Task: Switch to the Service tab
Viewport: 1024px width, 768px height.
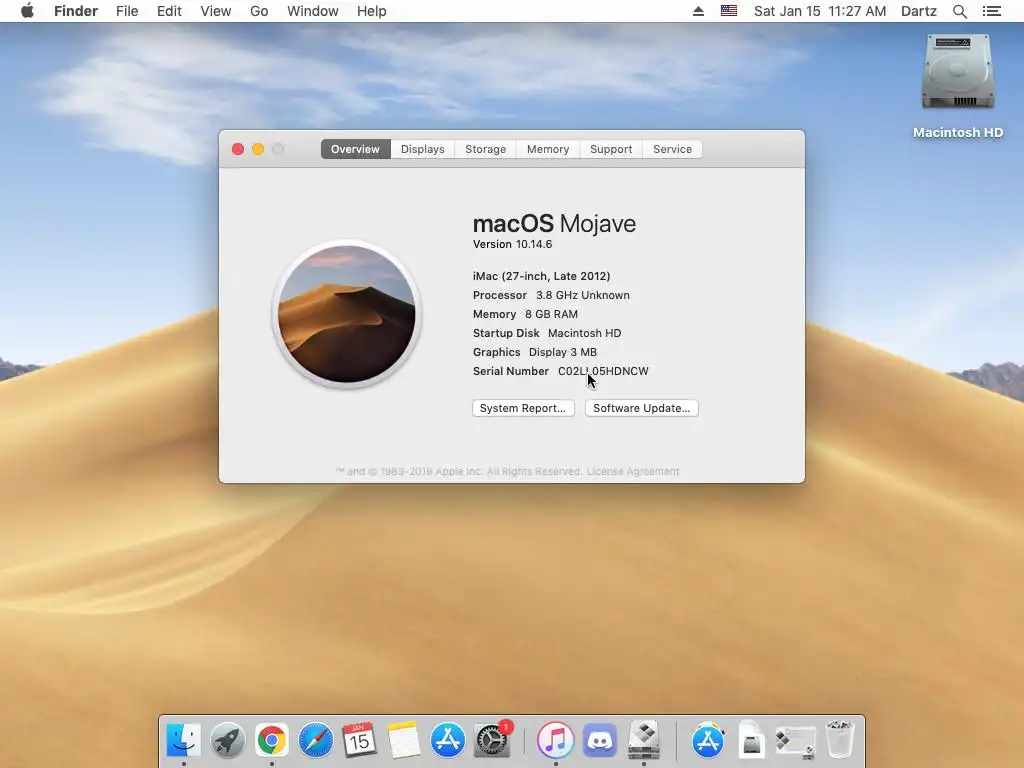Action: click(672, 149)
